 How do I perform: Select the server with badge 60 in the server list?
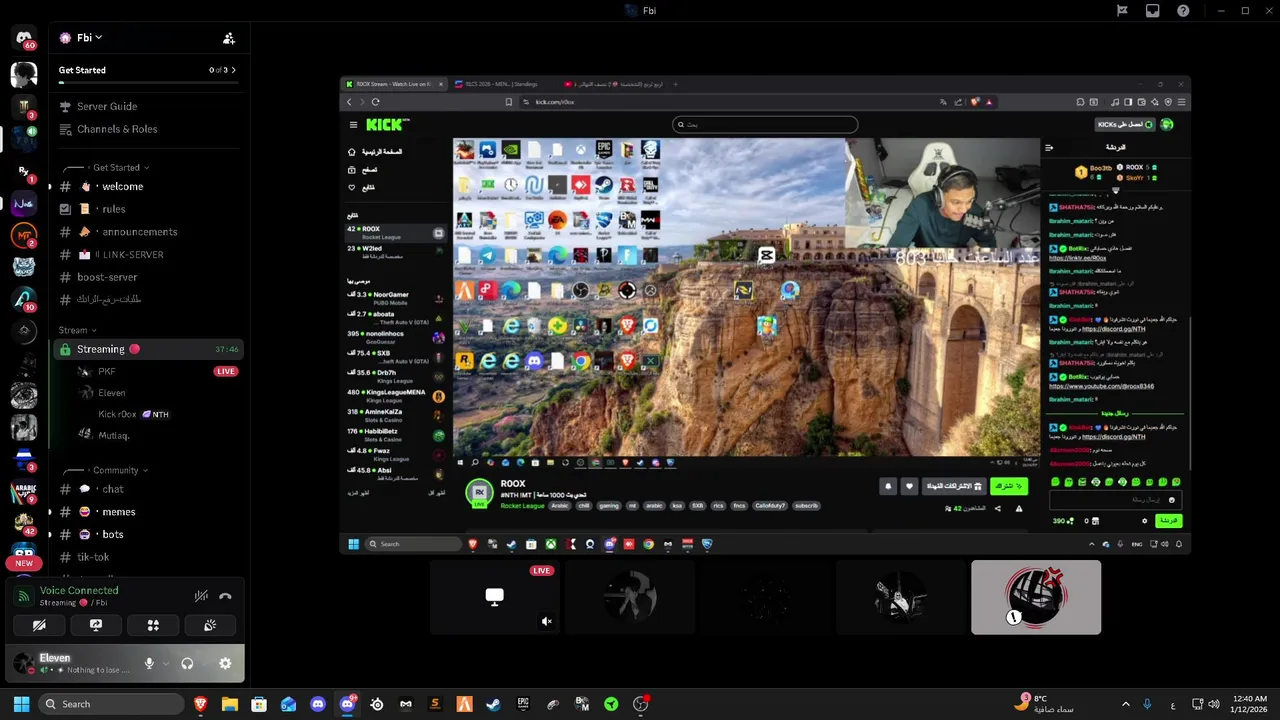pos(24,39)
